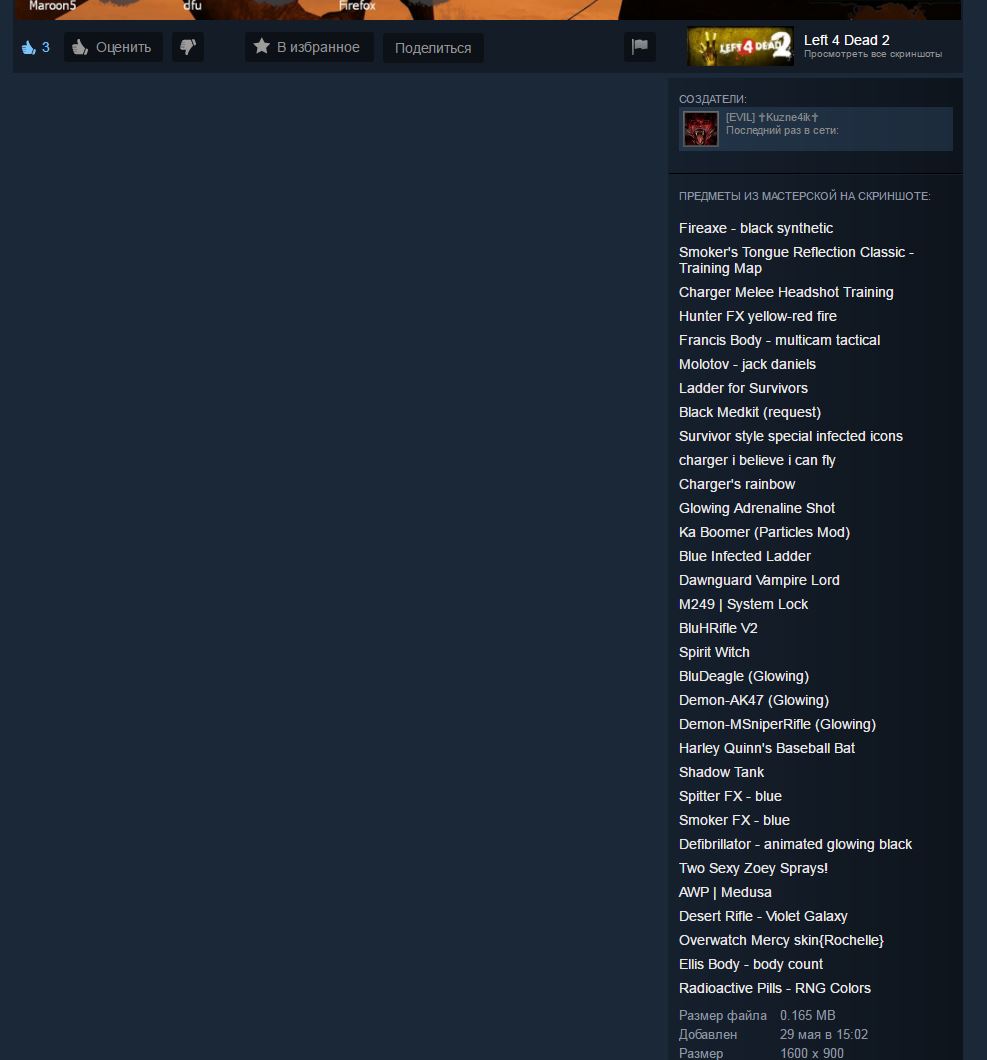Click the Поделиться share button

pos(433,48)
